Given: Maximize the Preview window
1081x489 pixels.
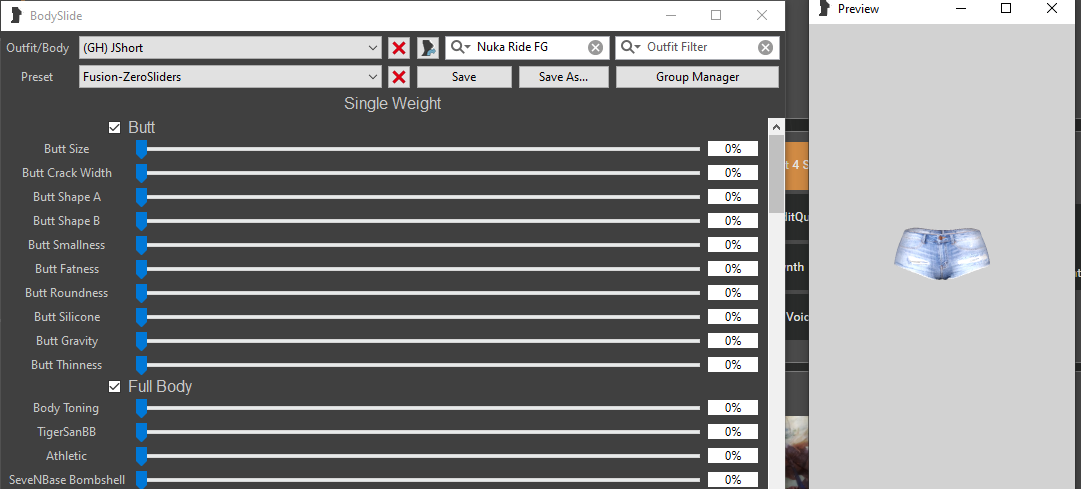Looking at the screenshot, I should (1006, 8).
